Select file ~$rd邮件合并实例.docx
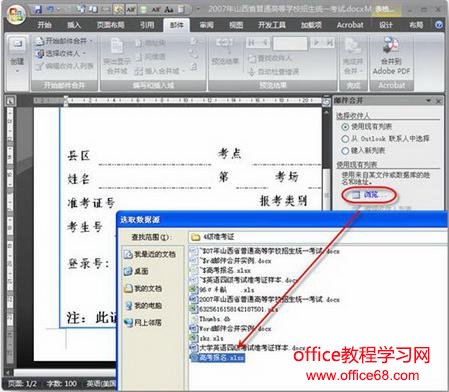Image resolution: width=449 pixels, height=392 pixels. click(230, 261)
